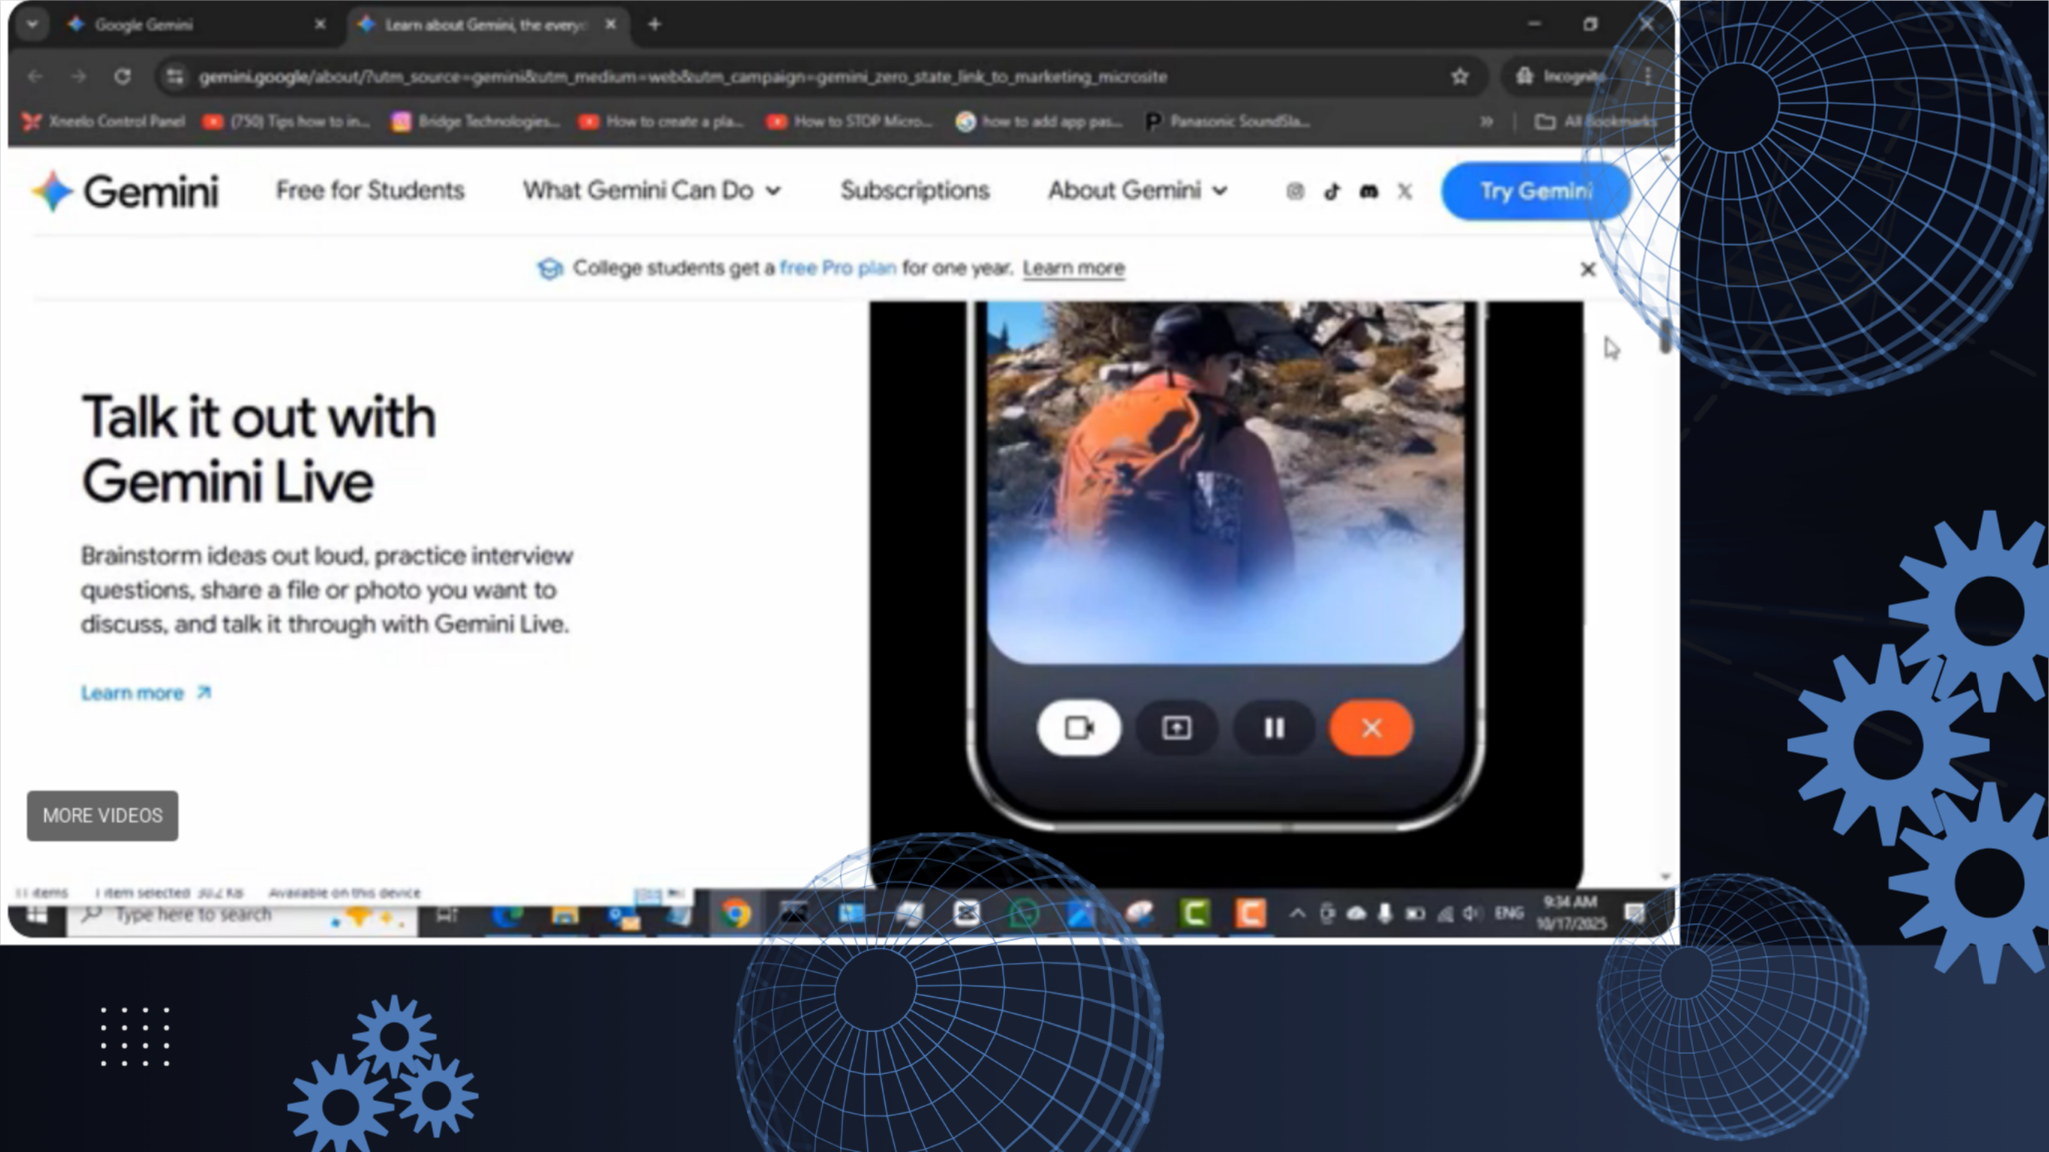2049x1152 pixels.
Task: Bookmark this page using the star icon
Action: click(x=1459, y=76)
